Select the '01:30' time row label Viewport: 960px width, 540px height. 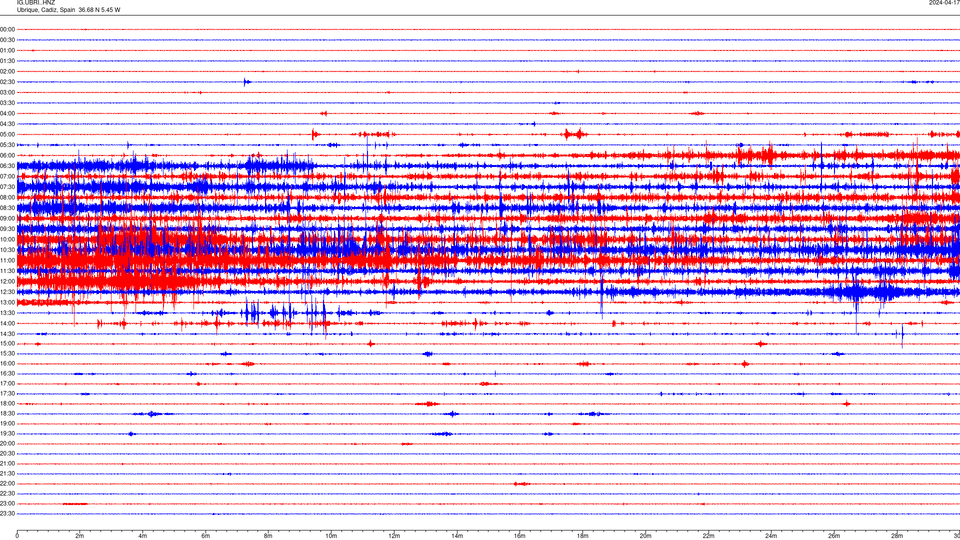pyautogui.click(x=7, y=61)
